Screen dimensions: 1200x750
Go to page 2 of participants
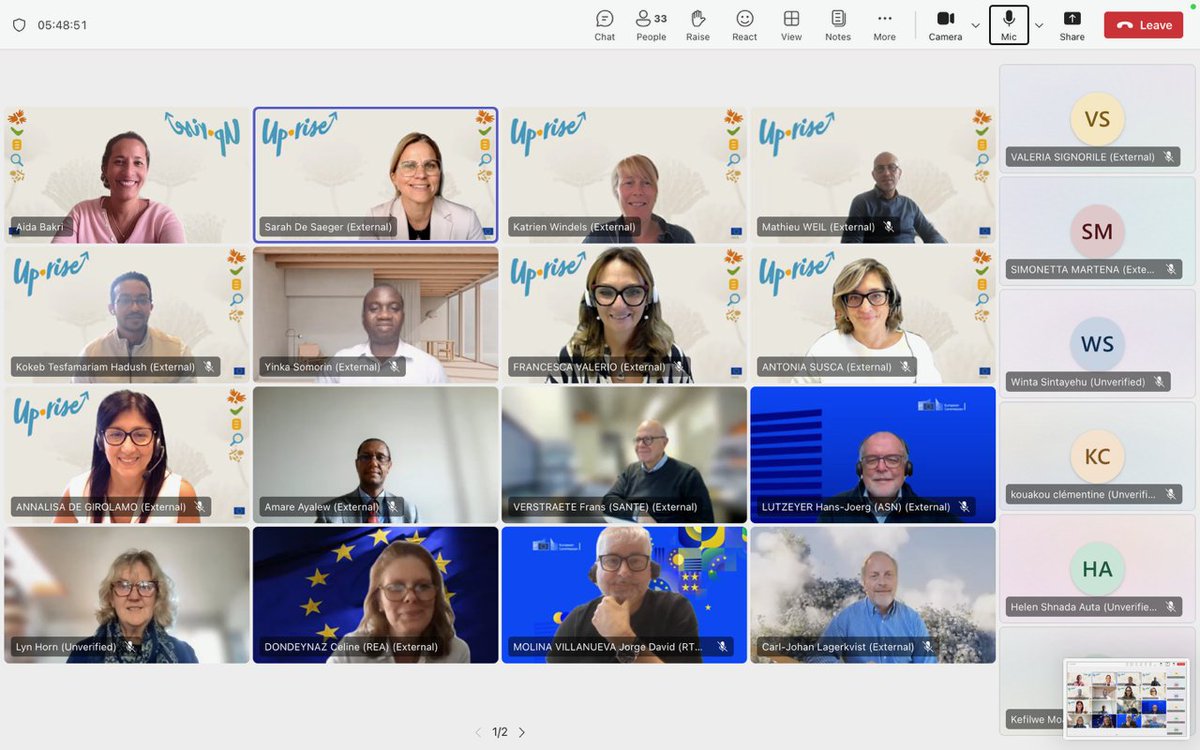point(521,732)
